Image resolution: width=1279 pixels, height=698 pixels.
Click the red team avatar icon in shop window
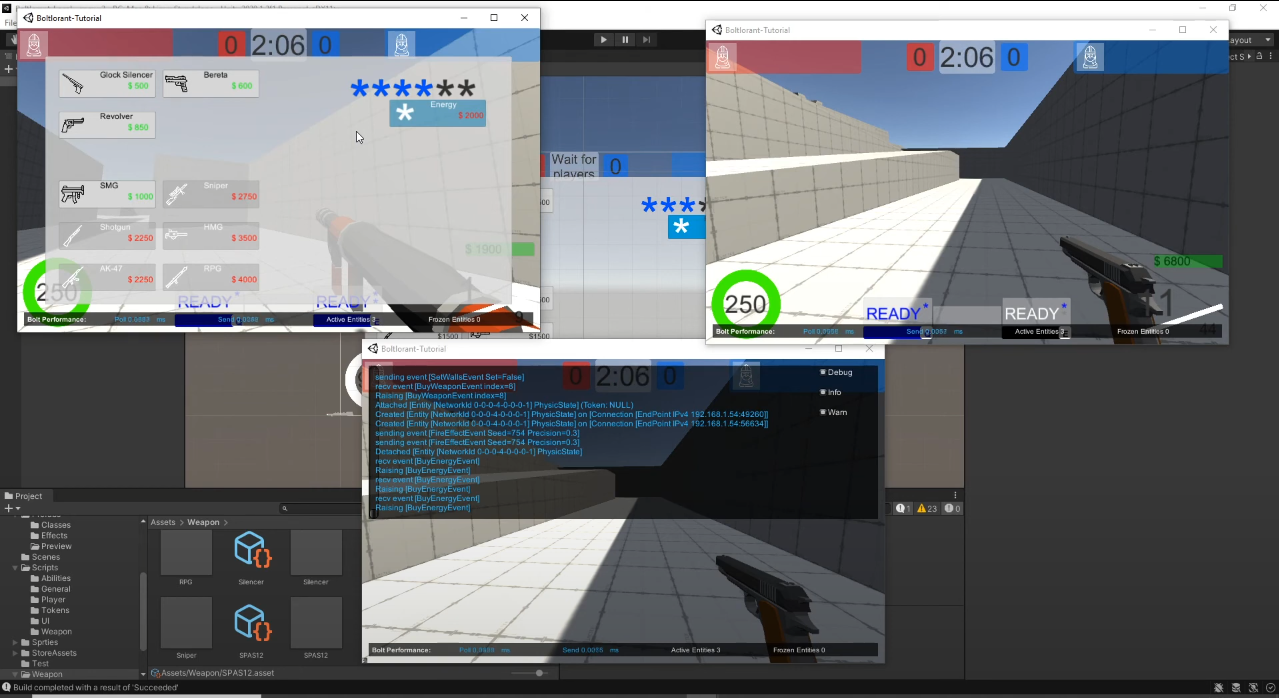[34, 45]
